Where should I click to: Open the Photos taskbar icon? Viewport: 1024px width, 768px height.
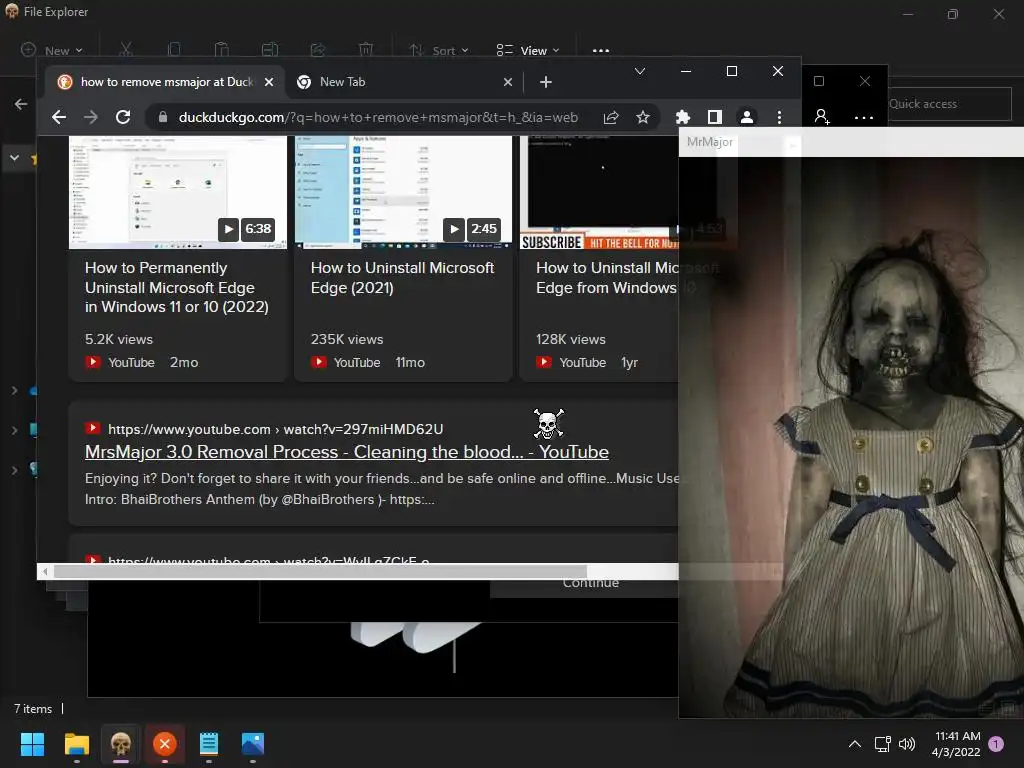pyautogui.click(x=253, y=744)
